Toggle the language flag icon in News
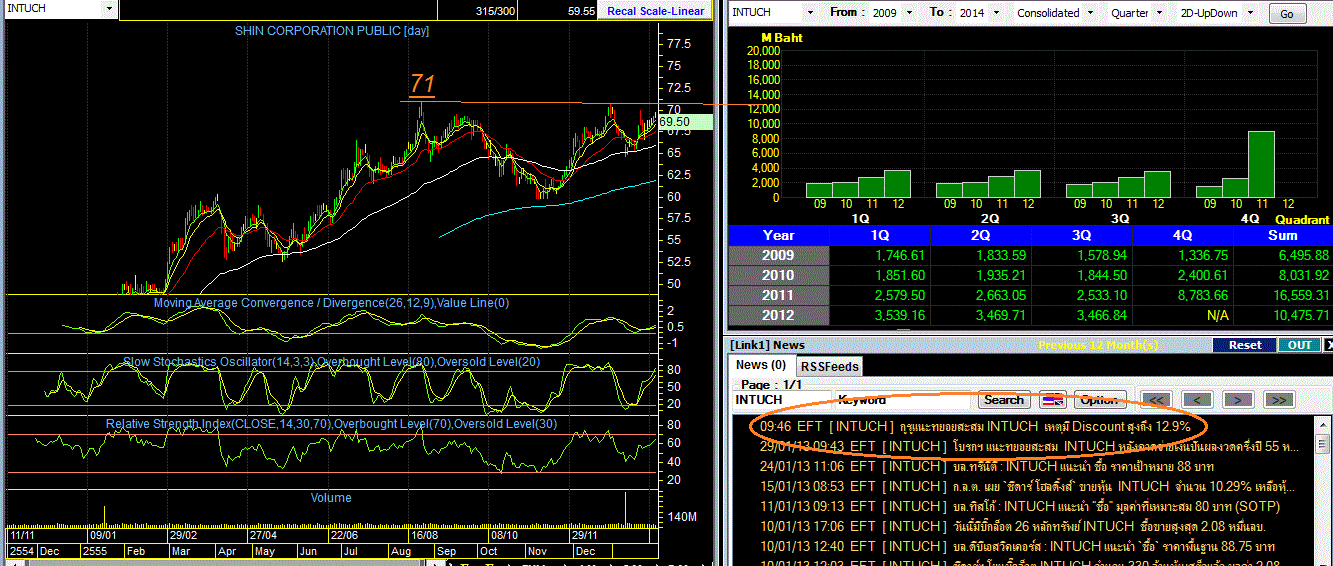Image resolution: width=1333 pixels, height=566 pixels. pyautogui.click(x=1052, y=400)
